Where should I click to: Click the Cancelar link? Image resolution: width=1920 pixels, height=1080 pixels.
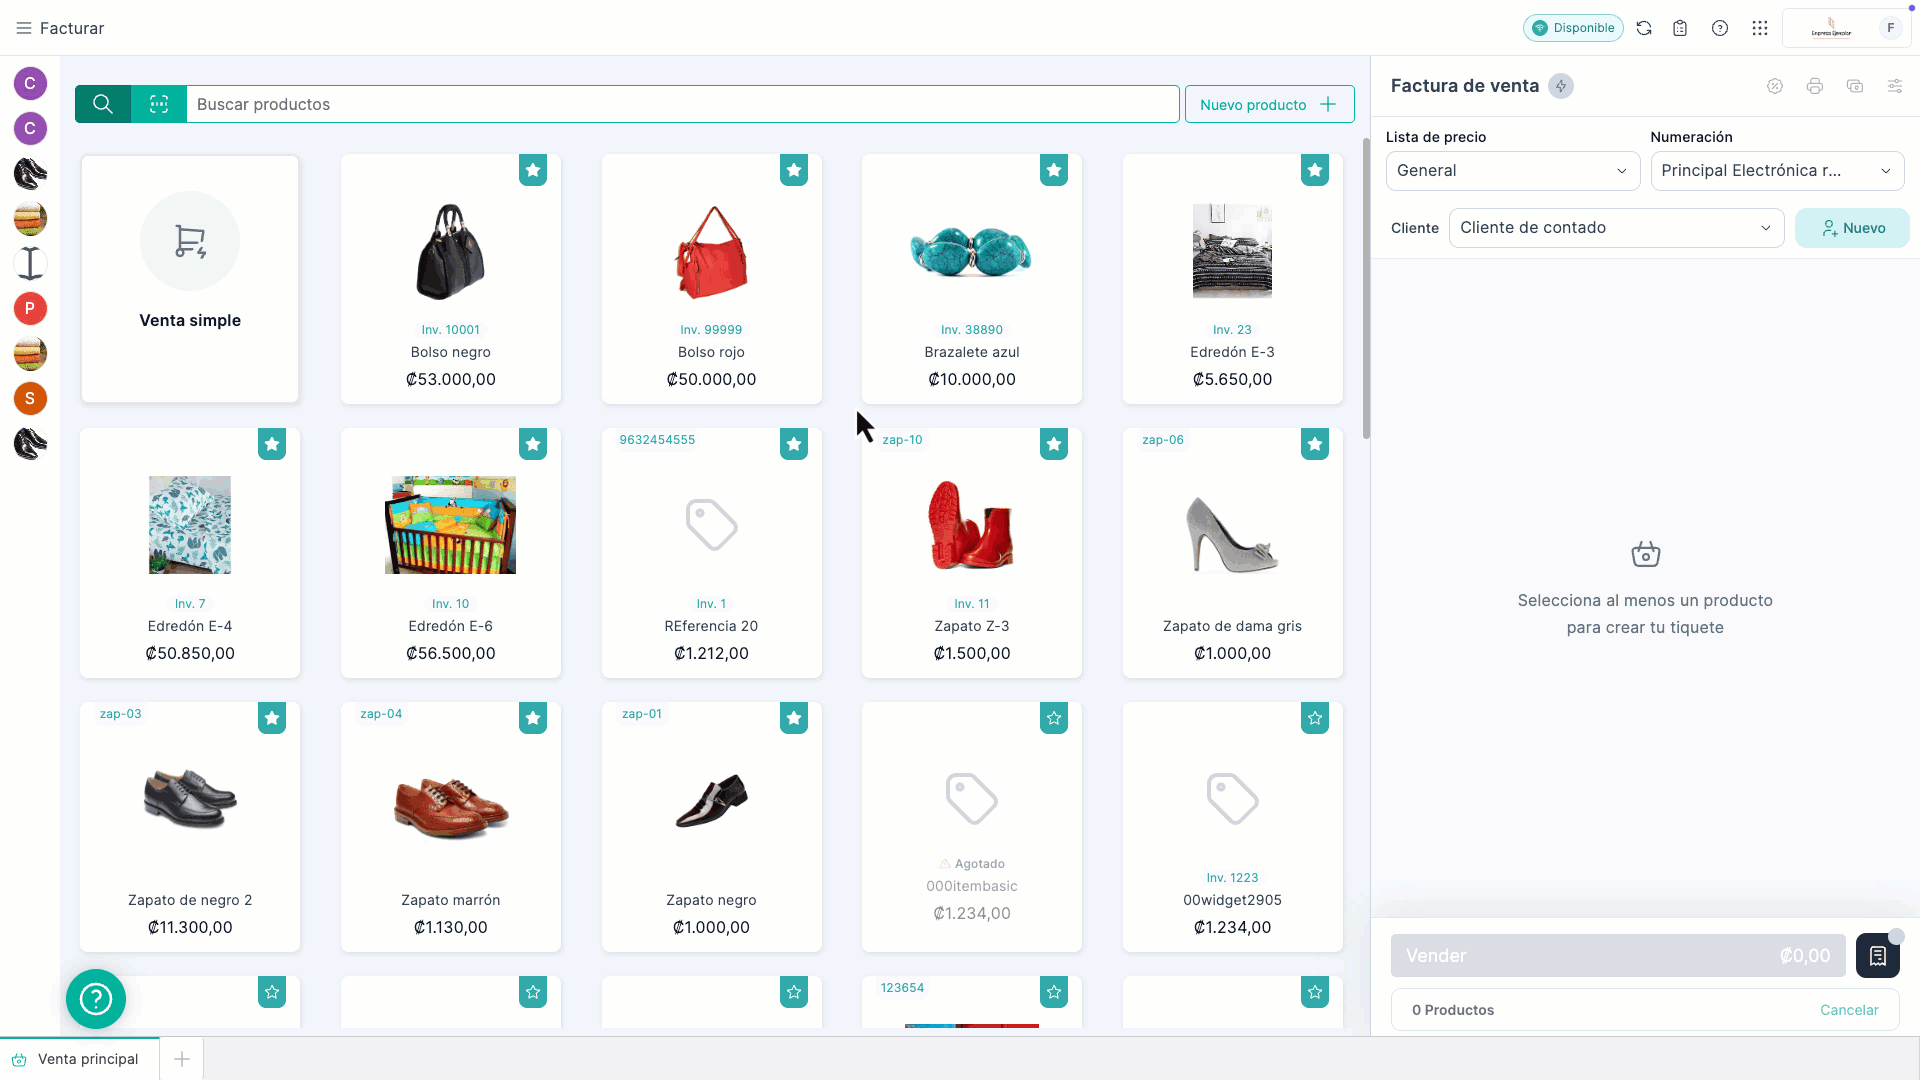pyautogui.click(x=1848, y=1010)
